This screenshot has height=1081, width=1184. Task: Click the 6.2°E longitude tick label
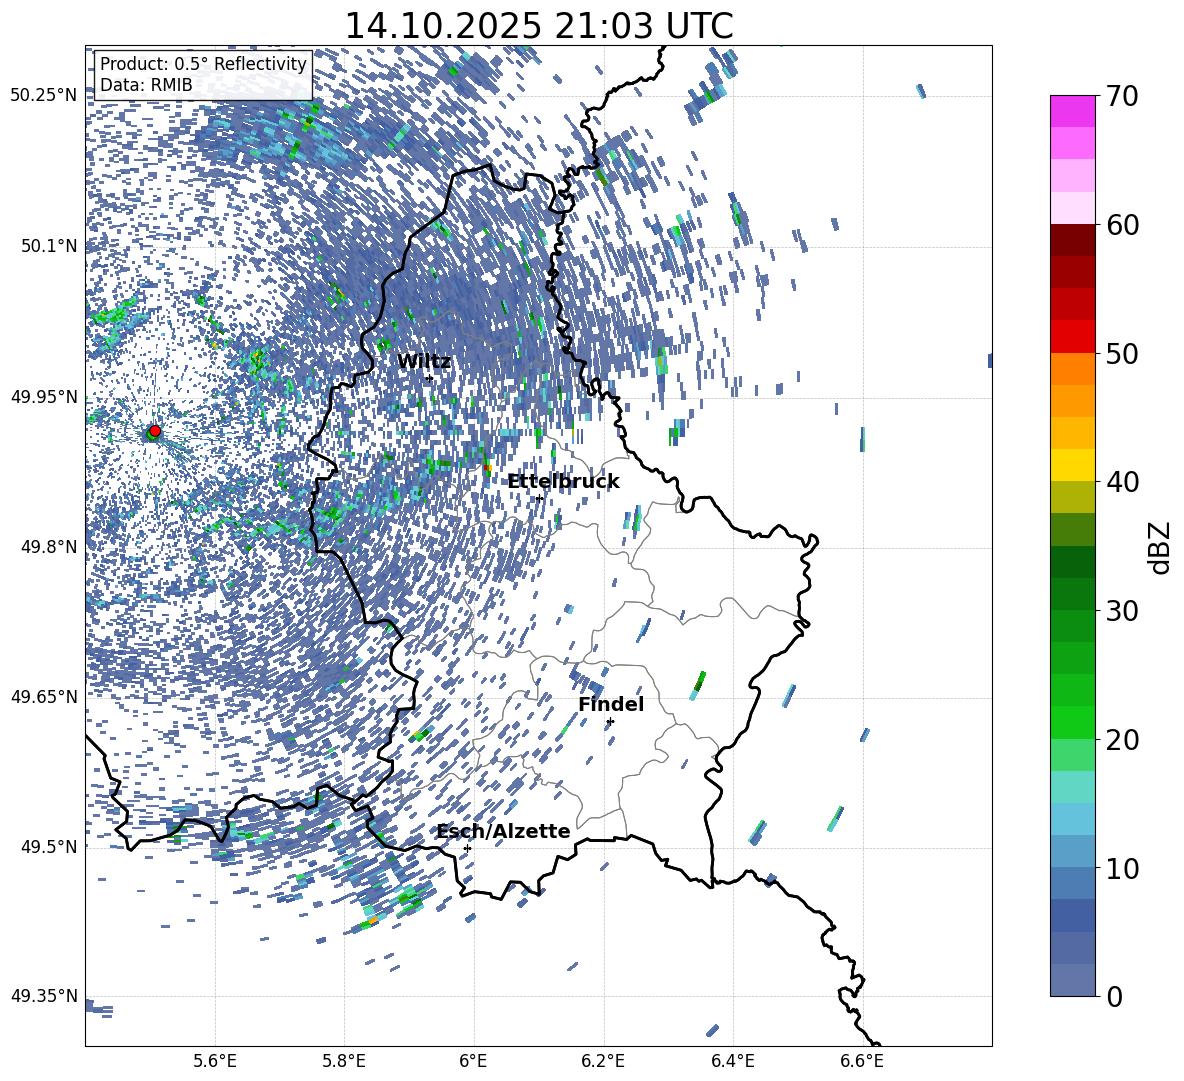pos(603,1060)
